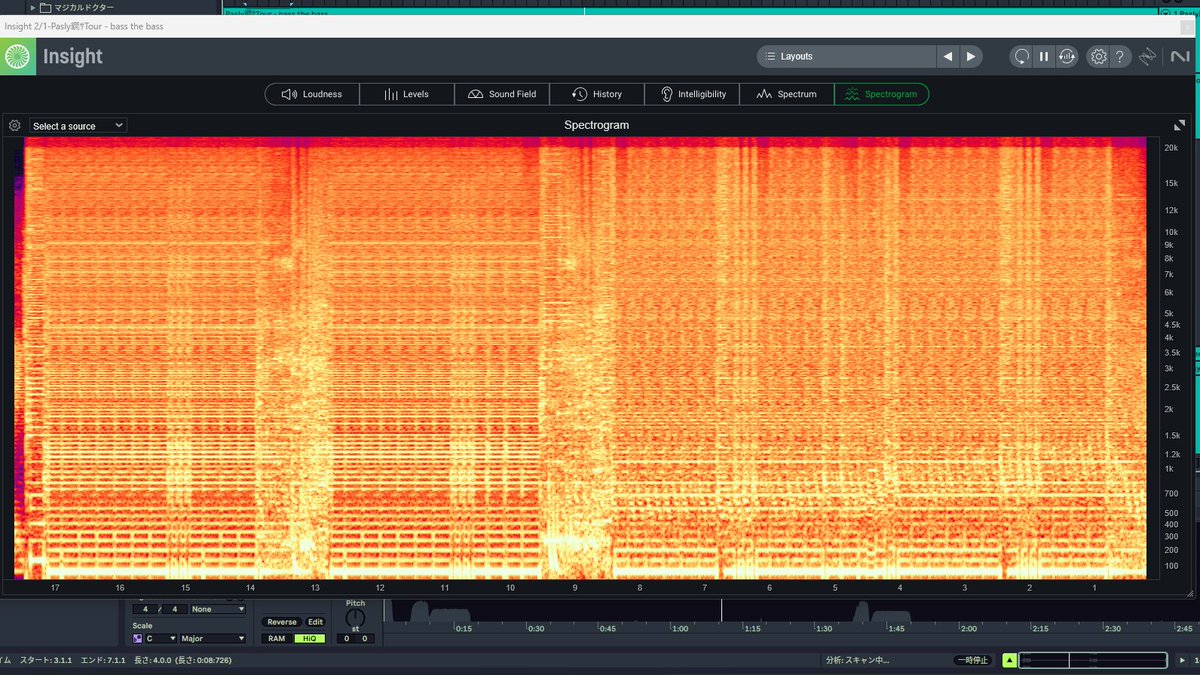Image resolution: width=1200 pixels, height=675 pixels.
Task: Click the 1:00 mark on sample ruler
Action: click(680, 628)
